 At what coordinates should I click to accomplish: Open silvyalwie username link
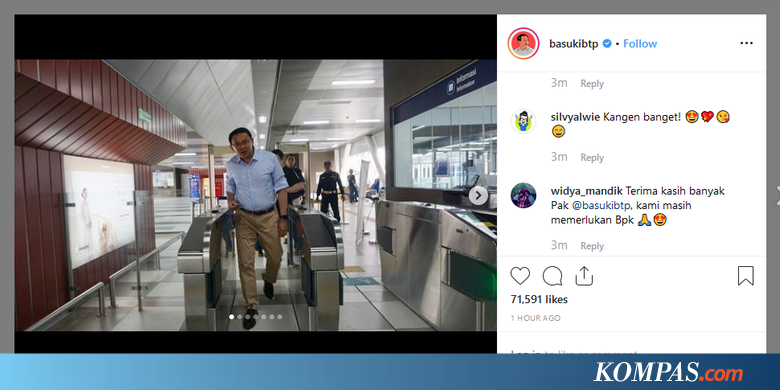pyautogui.click(x=576, y=117)
